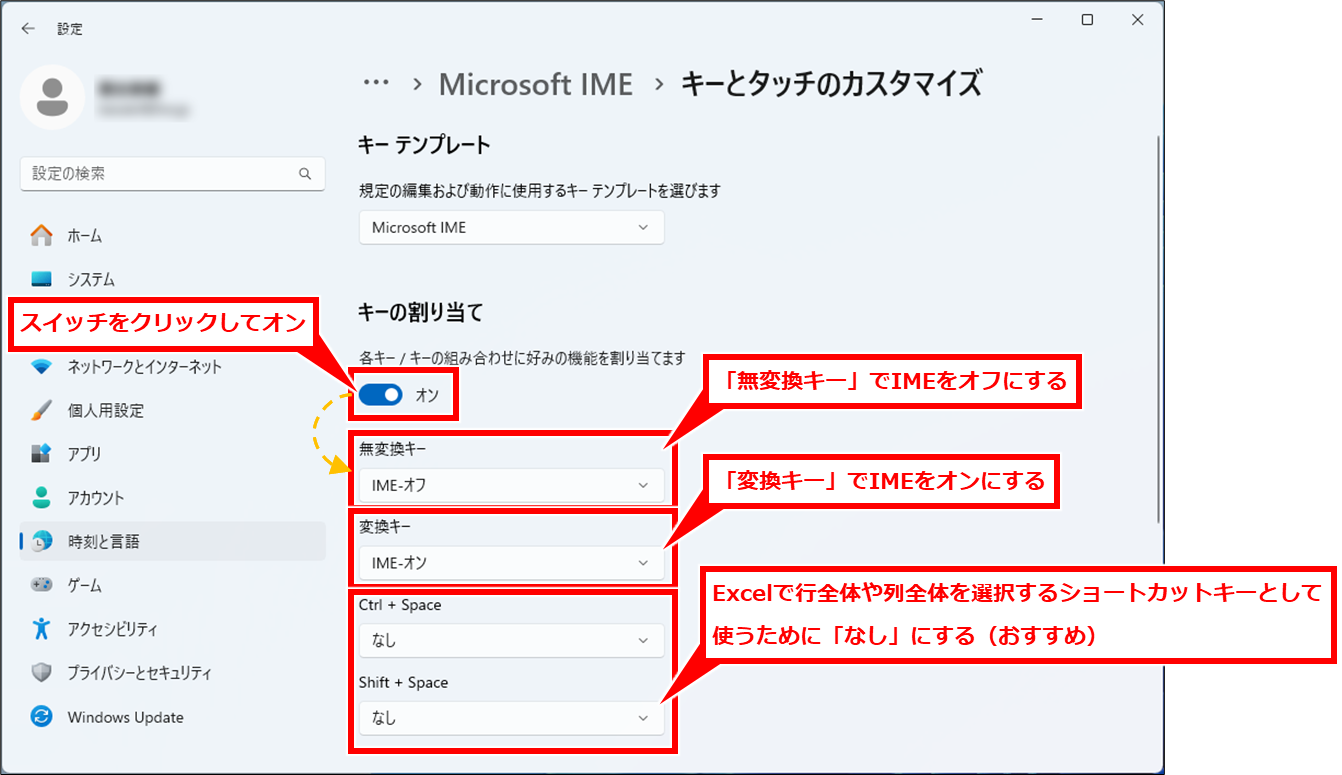
Task: Open ホーム in the sidebar
Action: pos(173,236)
